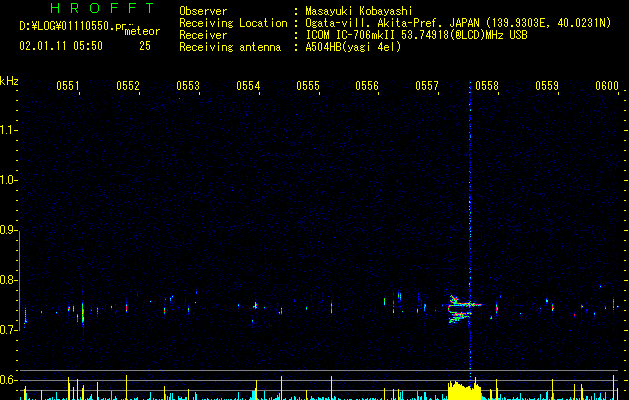629x400 pixels.
Task: Click the 0555 time marker
Action: click(x=308, y=85)
